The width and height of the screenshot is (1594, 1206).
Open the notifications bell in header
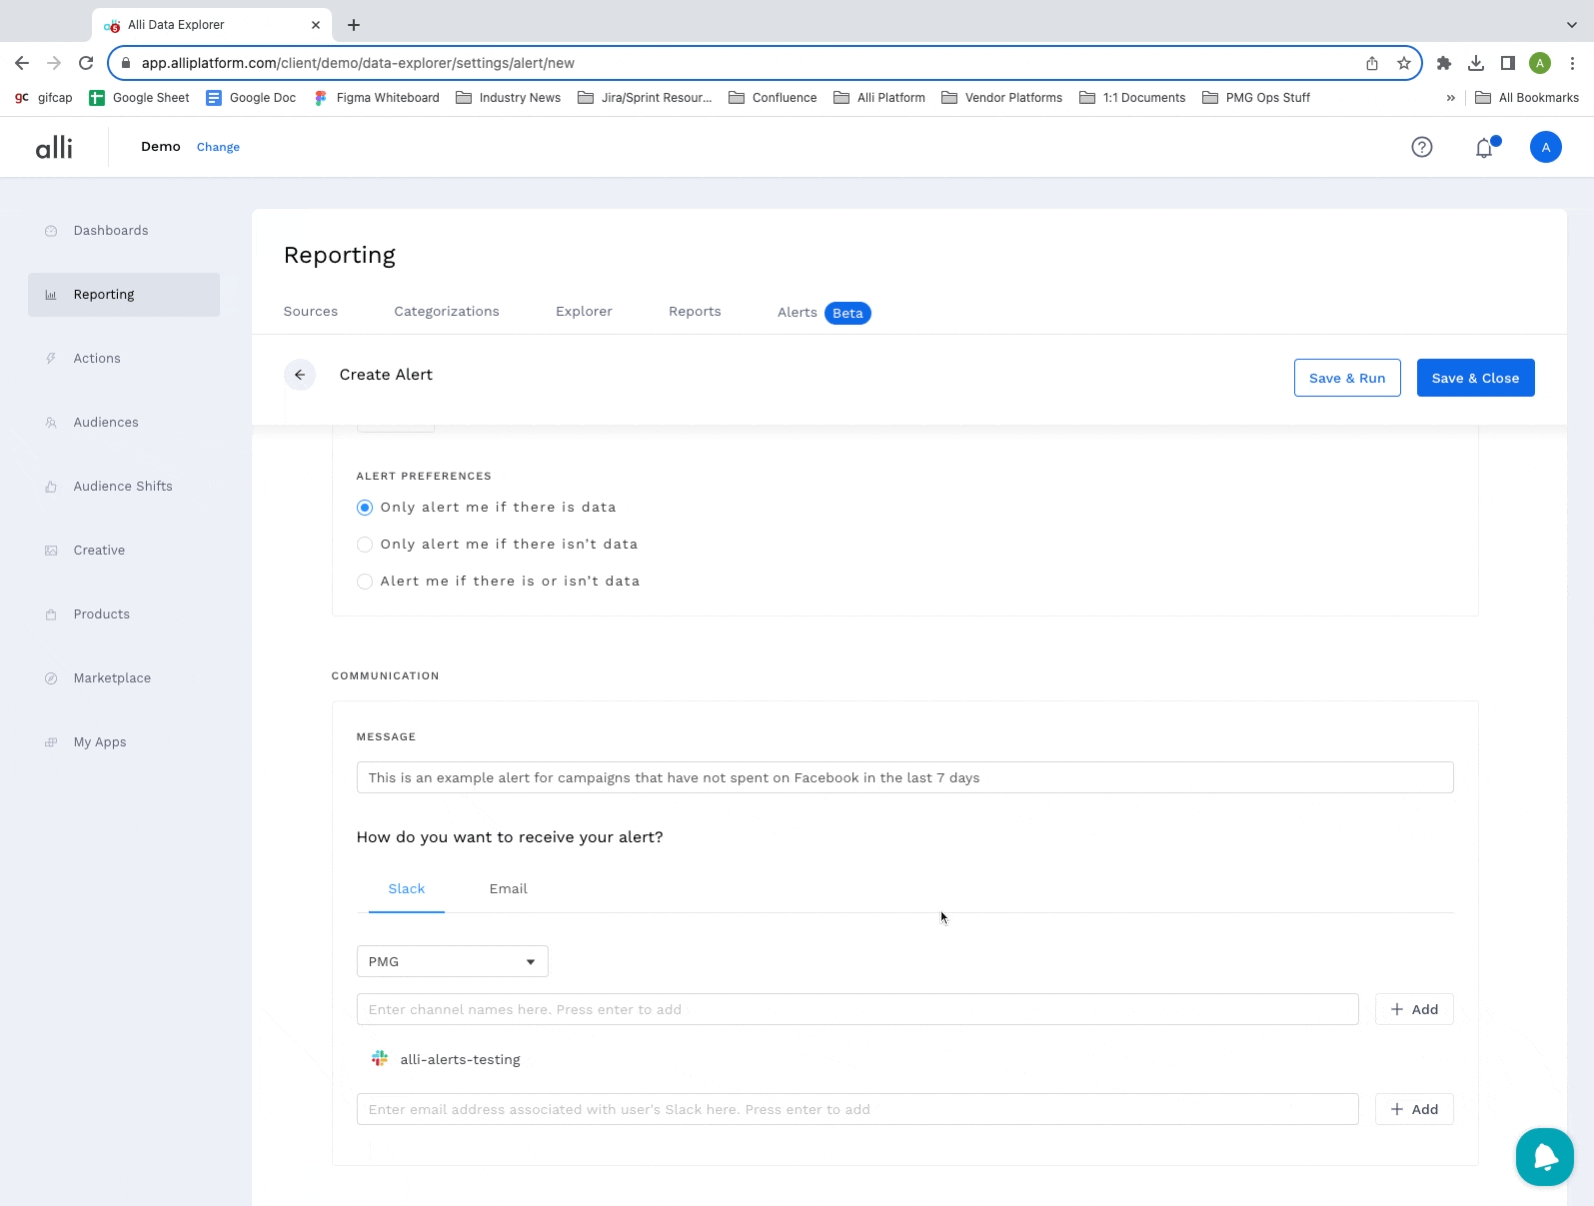(1484, 148)
